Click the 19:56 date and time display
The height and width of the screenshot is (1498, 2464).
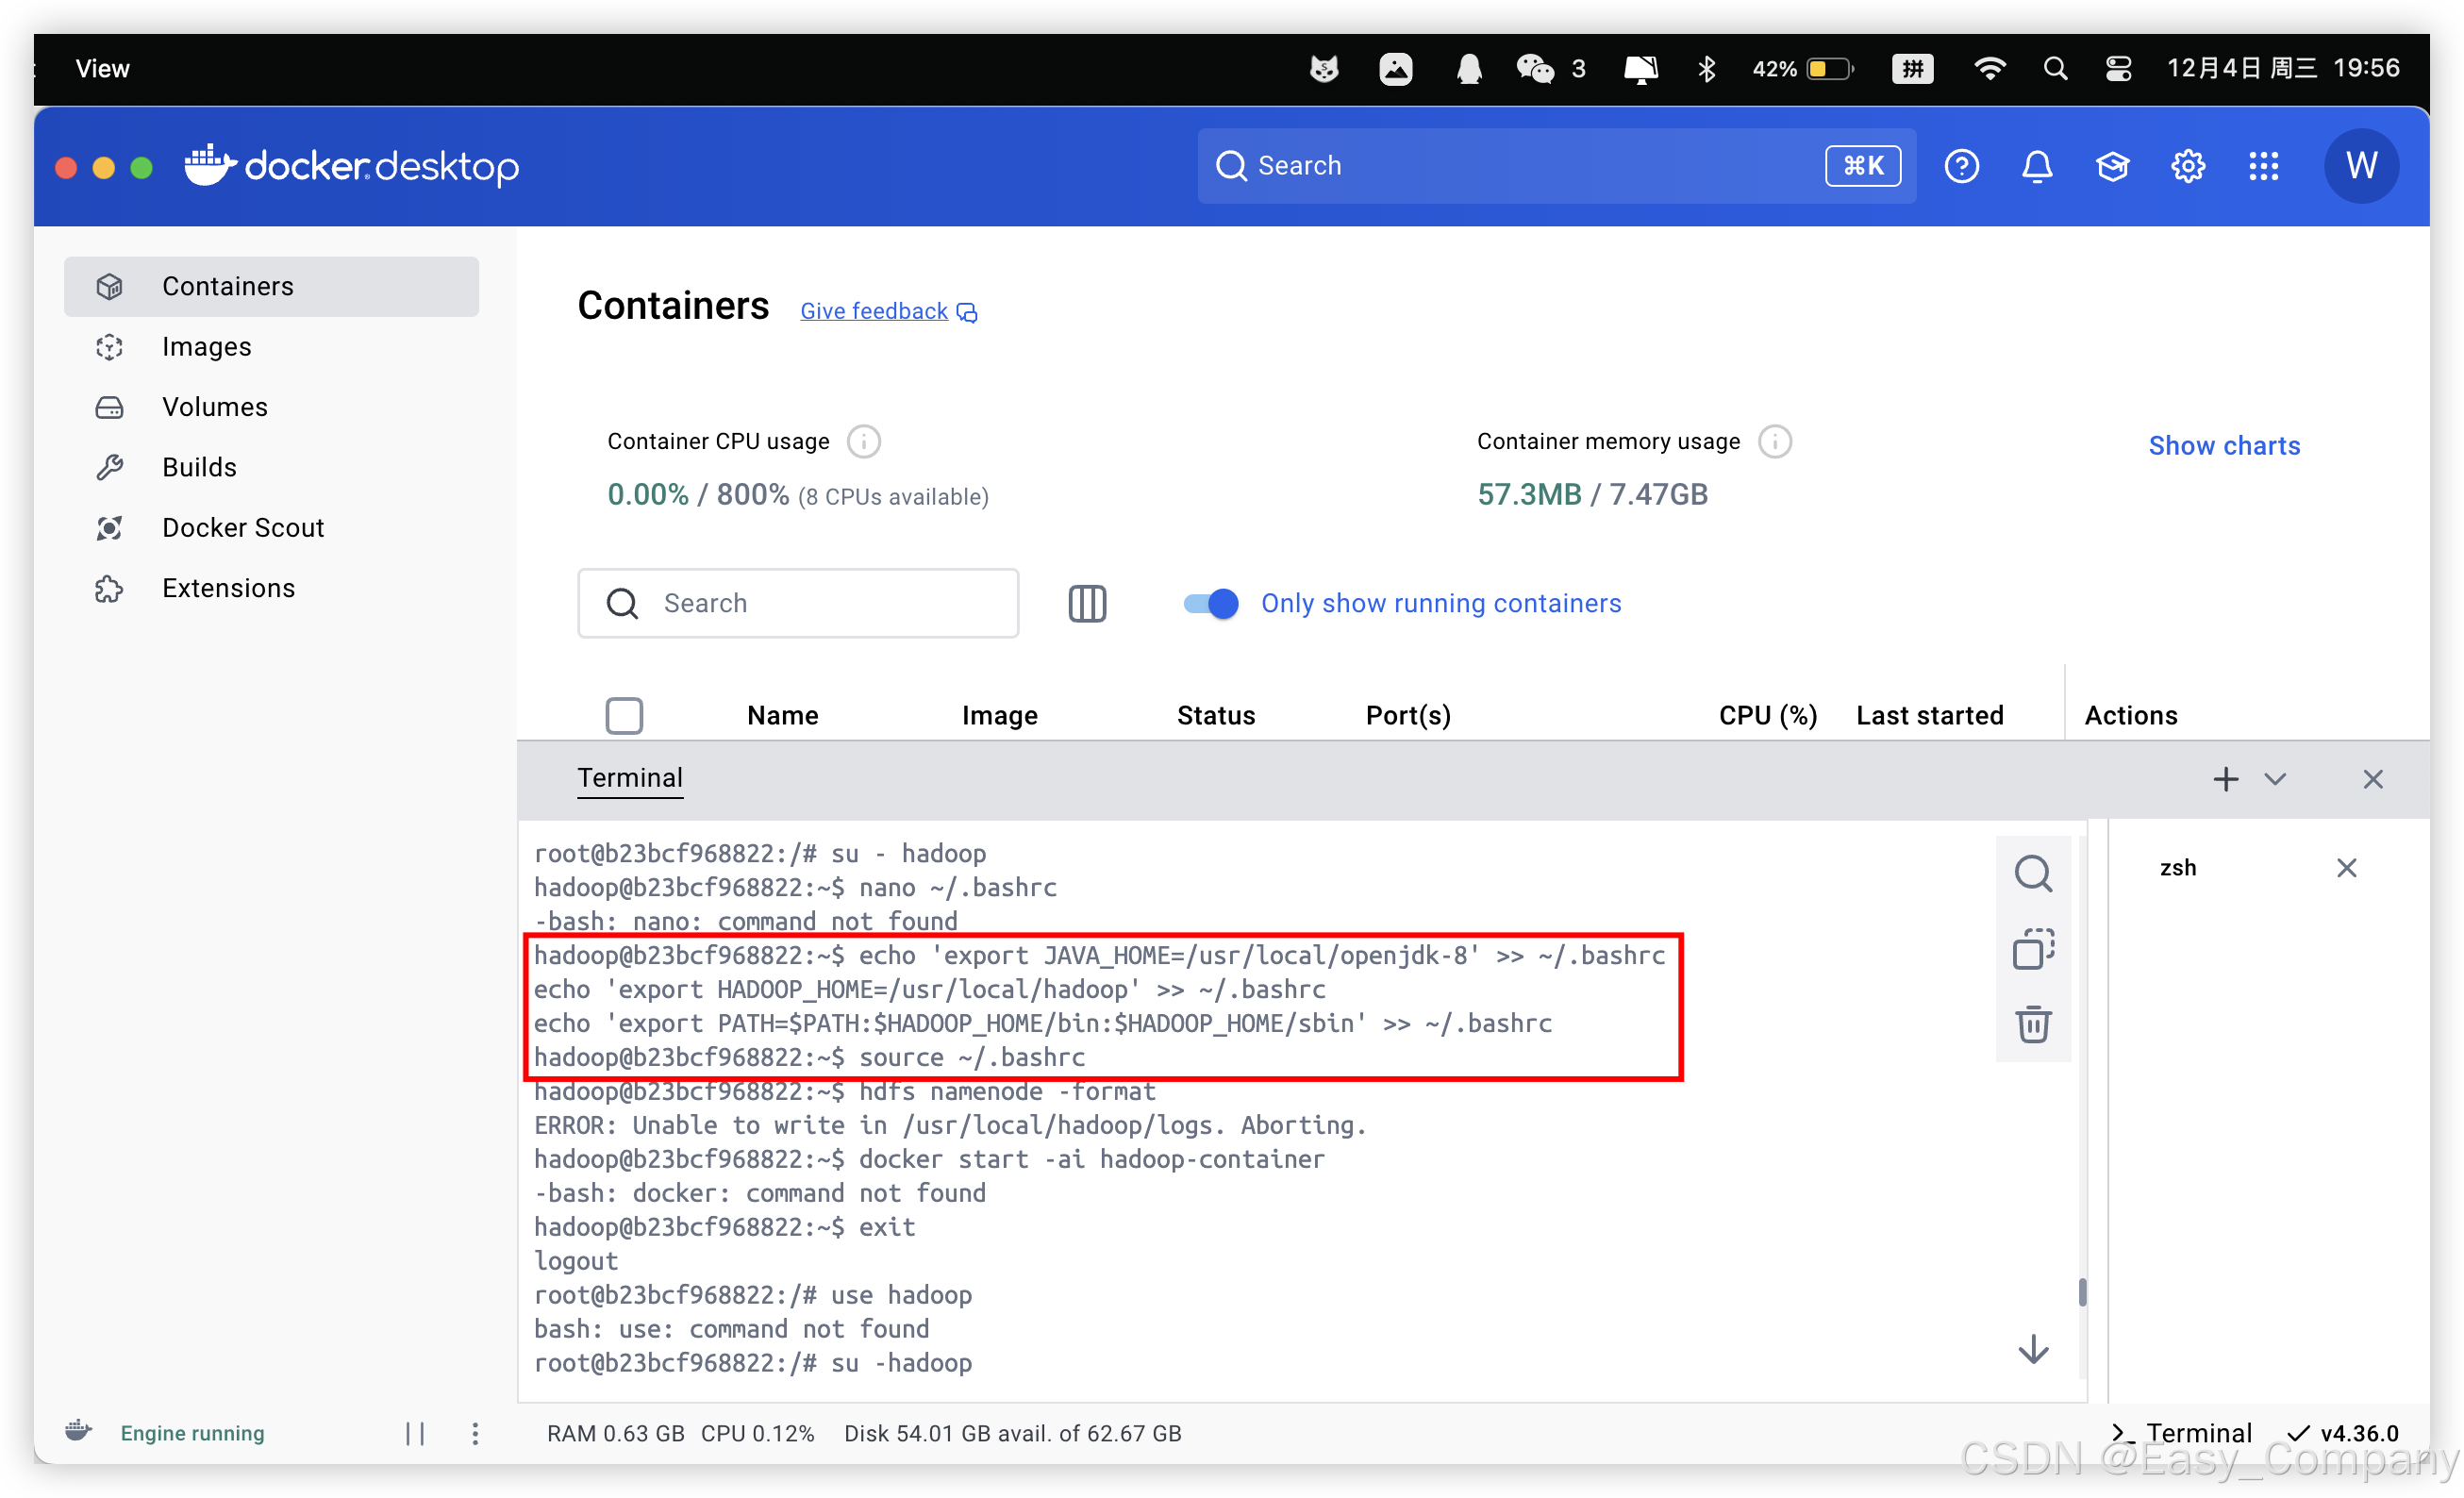tap(2283, 68)
